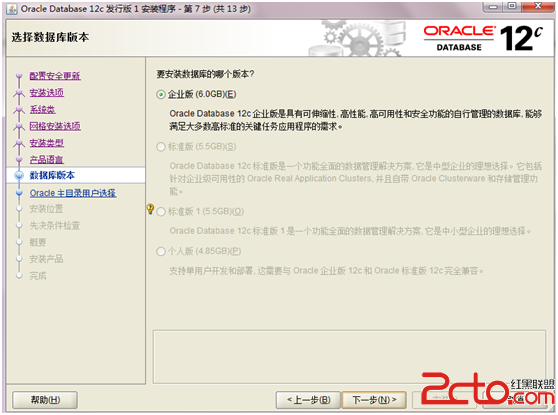Close the Oracle installer window
Viewport: 558px width, 415px height.
click(538, 6)
